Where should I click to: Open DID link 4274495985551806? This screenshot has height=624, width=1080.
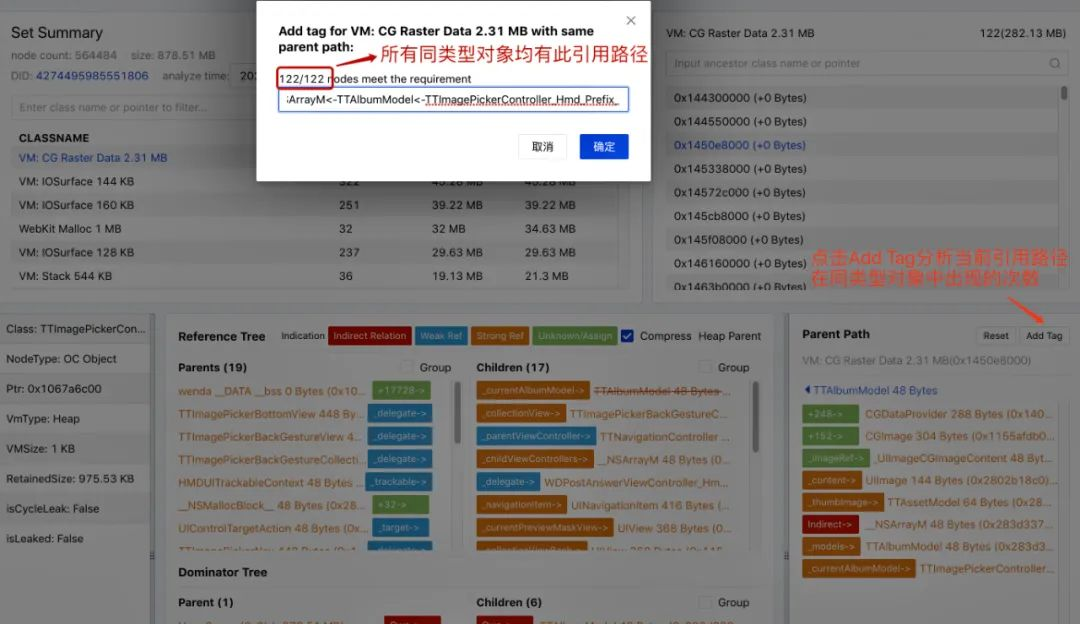(x=92, y=76)
